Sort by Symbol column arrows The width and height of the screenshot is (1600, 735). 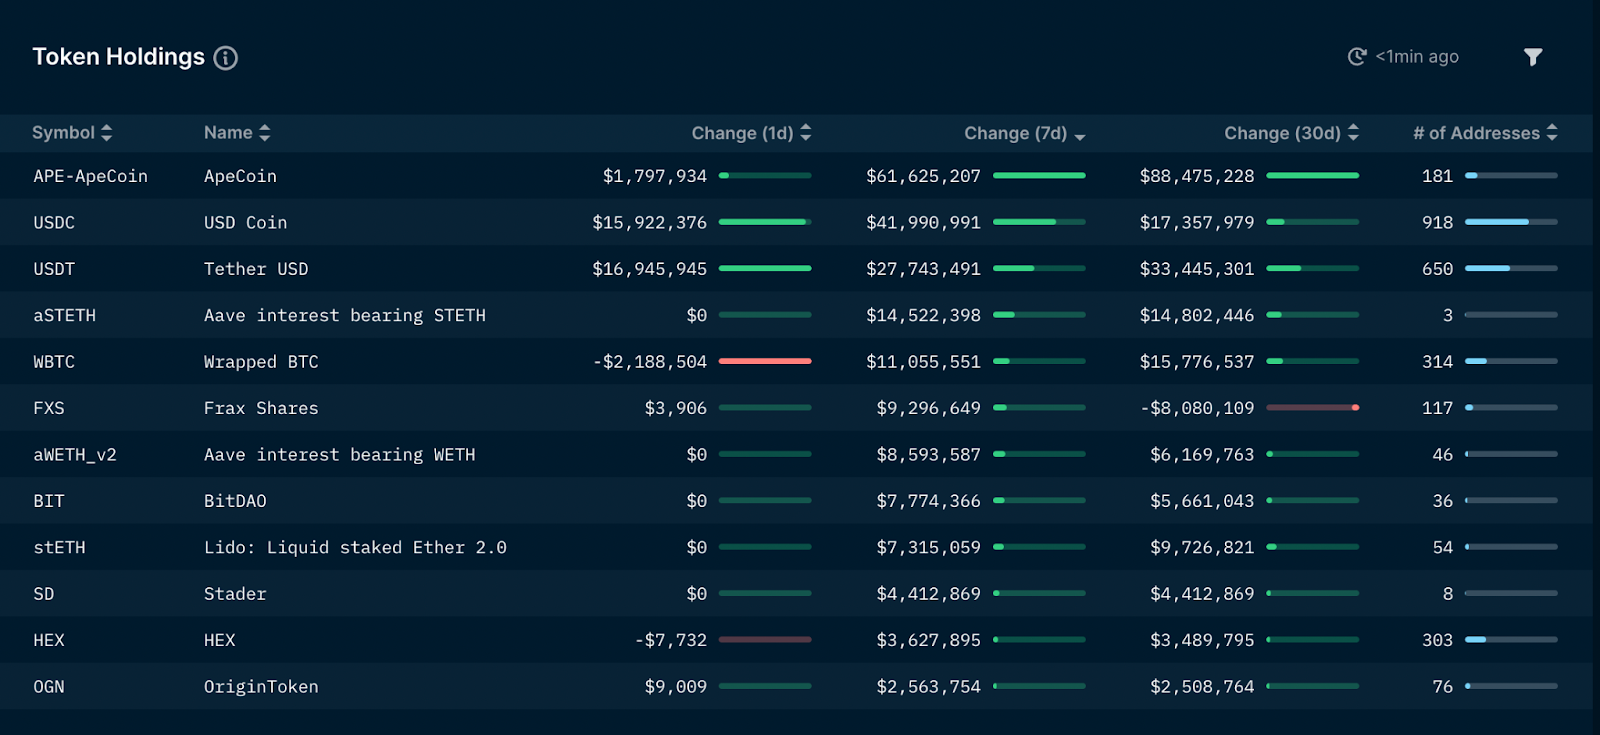click(x=107, y=133)
